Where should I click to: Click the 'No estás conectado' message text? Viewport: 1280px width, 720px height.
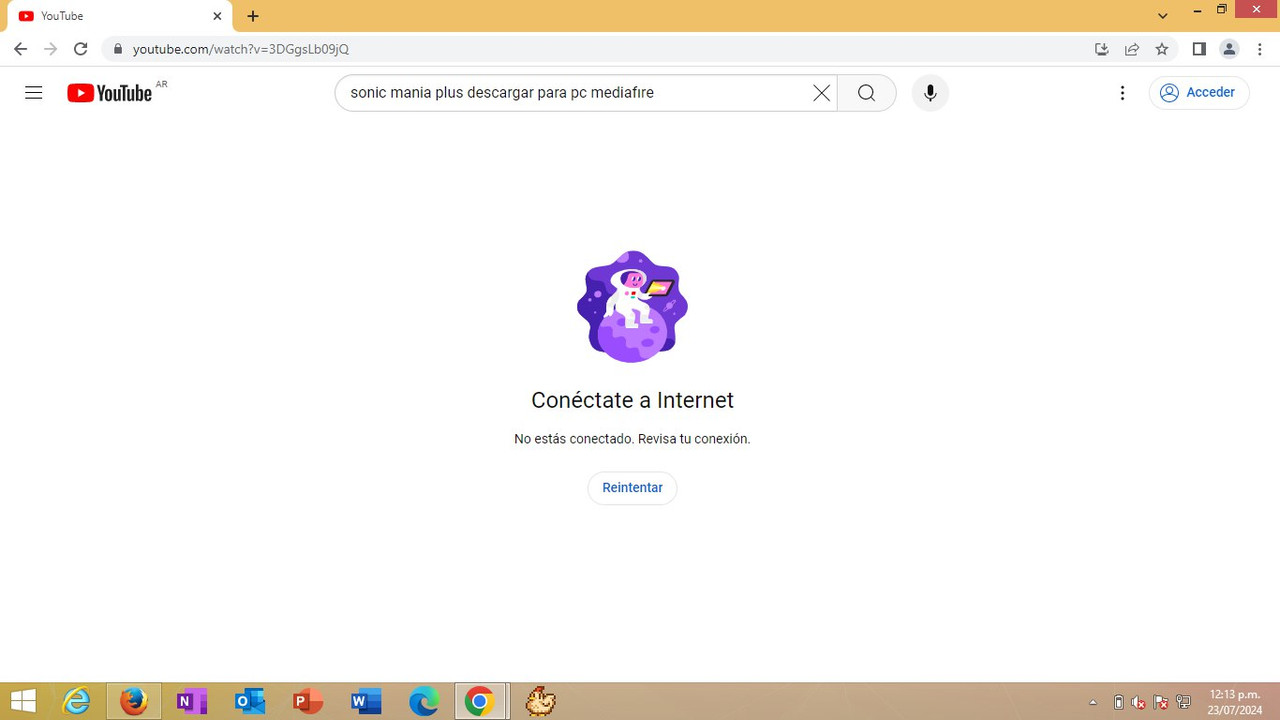click(632, 439)
